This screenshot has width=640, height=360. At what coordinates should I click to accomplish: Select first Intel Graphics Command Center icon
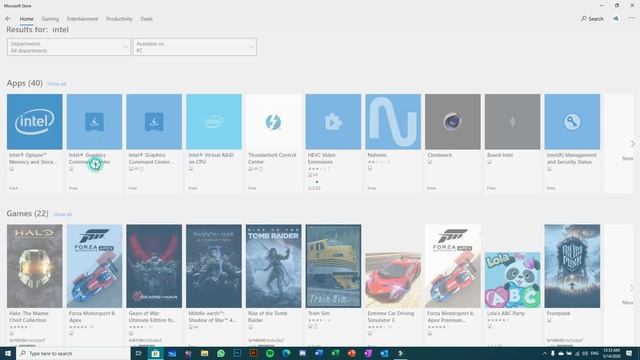tap(94, 122)
